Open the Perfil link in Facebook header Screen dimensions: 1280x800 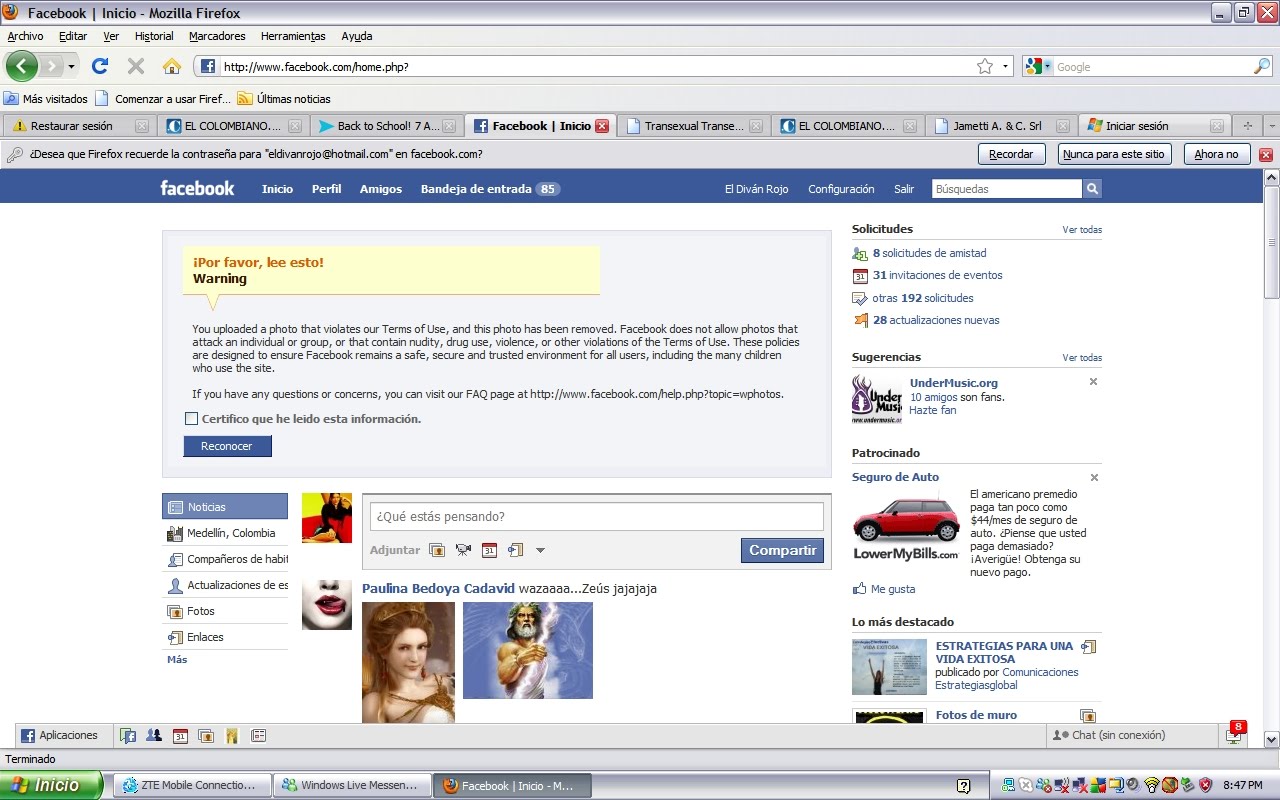327,189
